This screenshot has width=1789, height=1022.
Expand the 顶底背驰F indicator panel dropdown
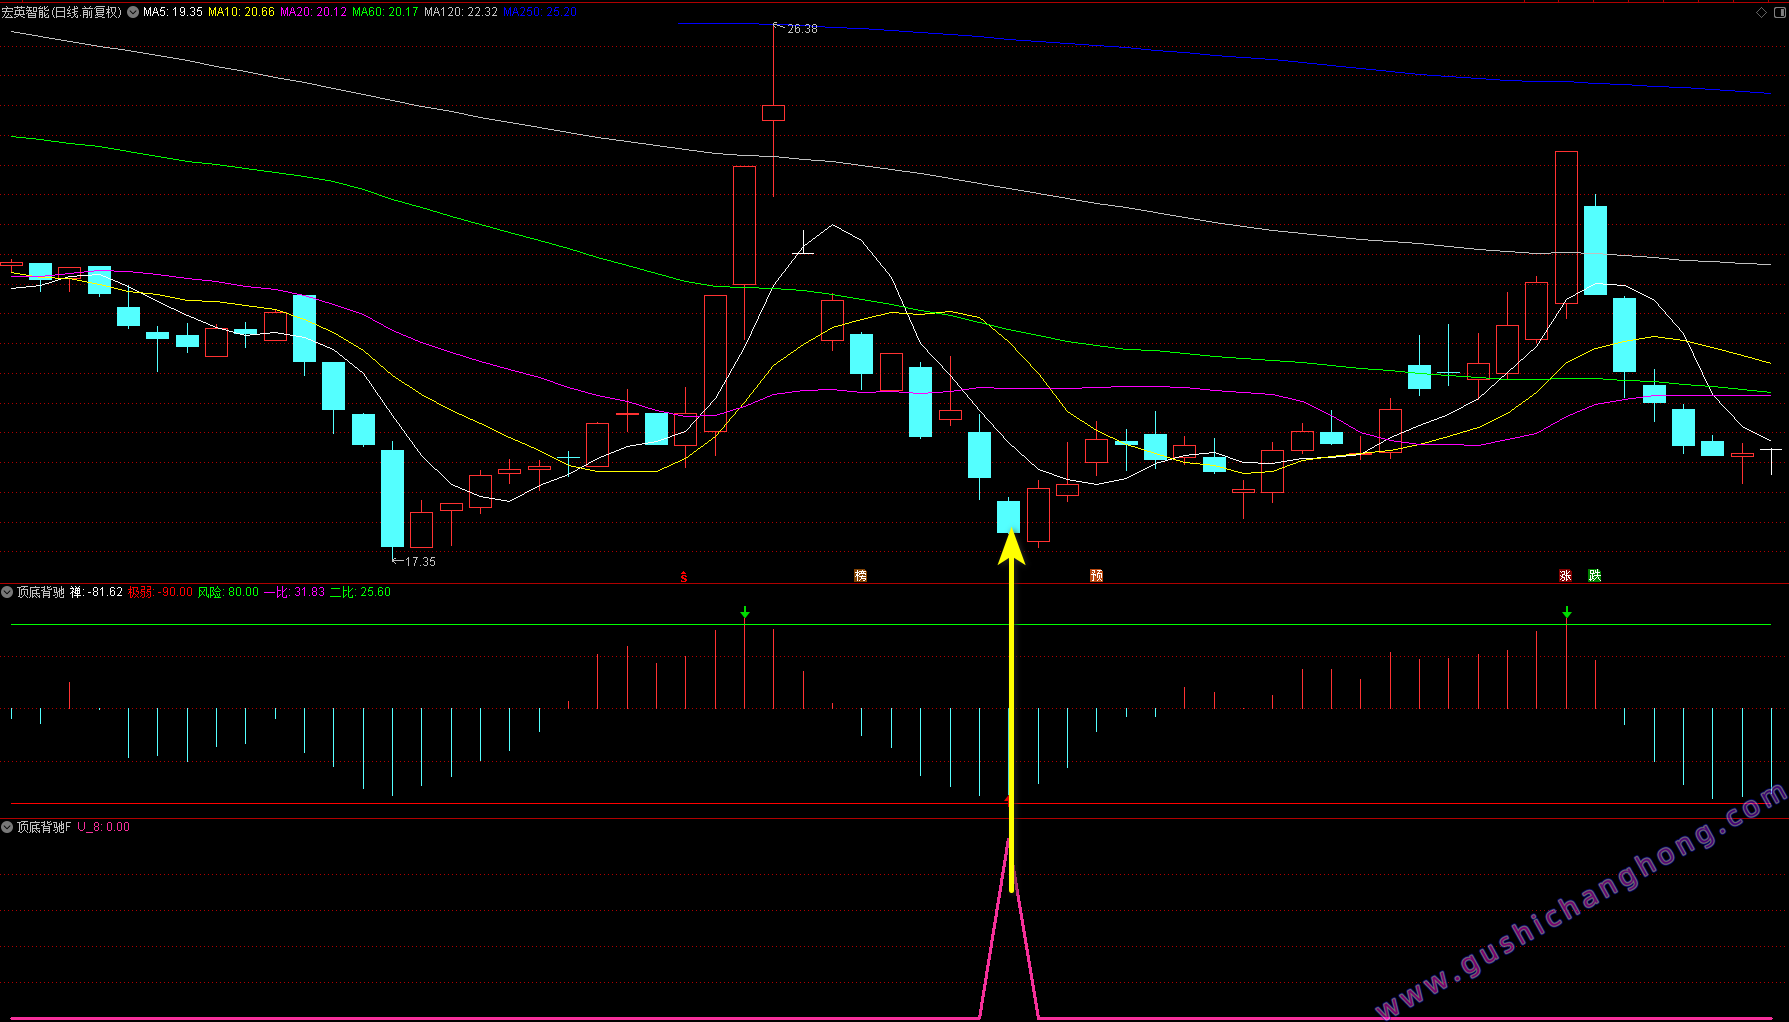(7, 827)
